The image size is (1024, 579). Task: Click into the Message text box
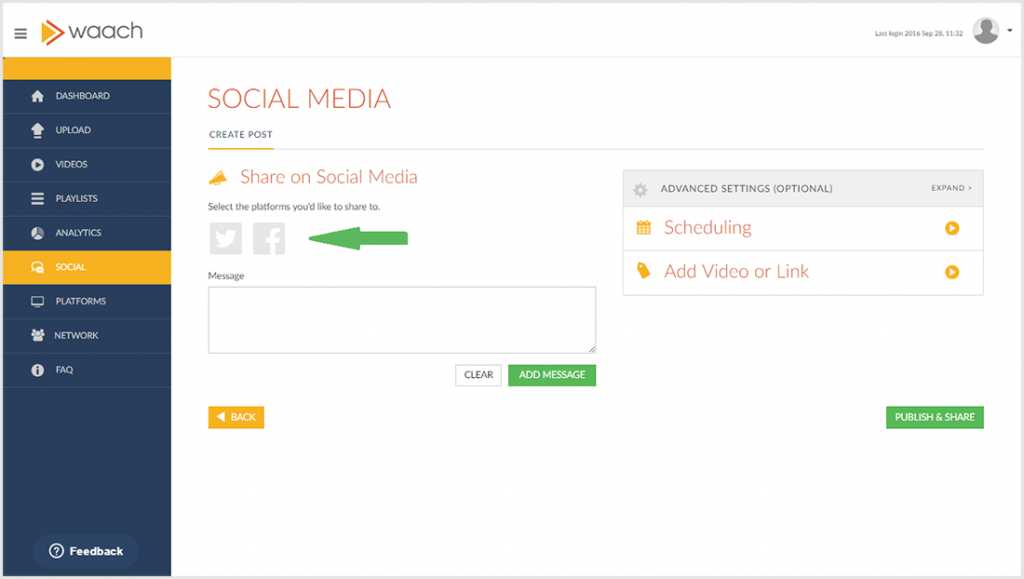[x=402, y=320]
